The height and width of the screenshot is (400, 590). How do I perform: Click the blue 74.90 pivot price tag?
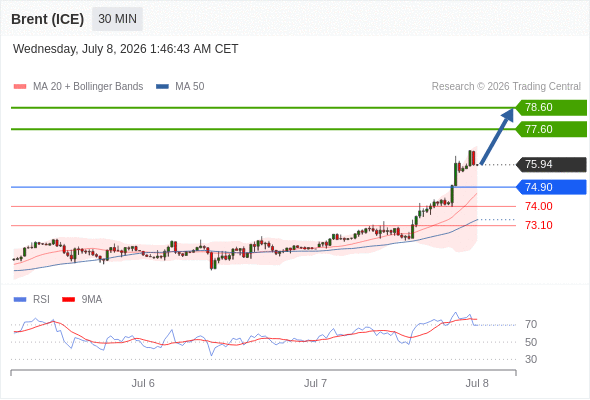click(x=551, y=187)
